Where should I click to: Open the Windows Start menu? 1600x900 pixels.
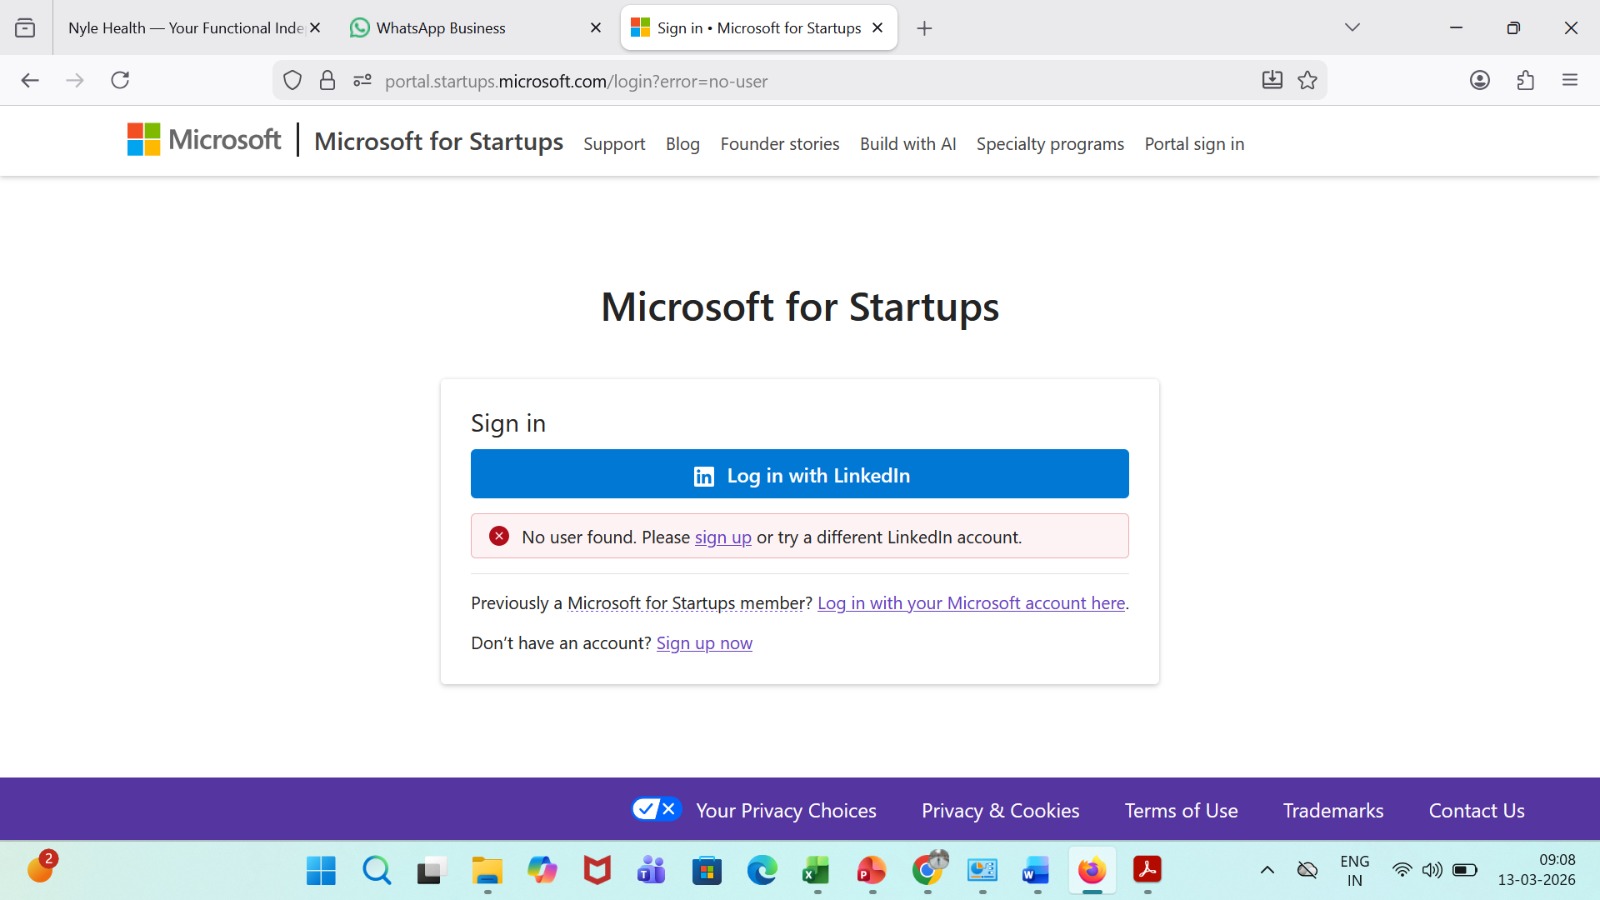321,871
